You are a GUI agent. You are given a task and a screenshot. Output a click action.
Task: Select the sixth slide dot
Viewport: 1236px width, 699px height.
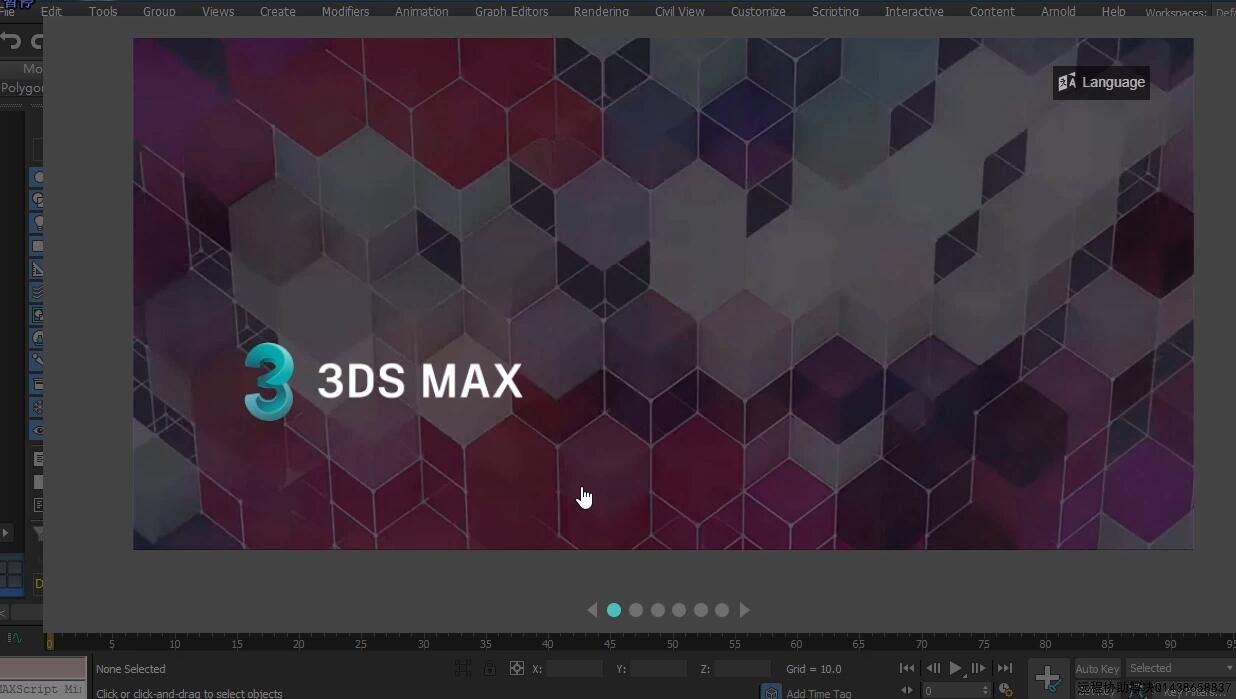[x=722, y=610]
